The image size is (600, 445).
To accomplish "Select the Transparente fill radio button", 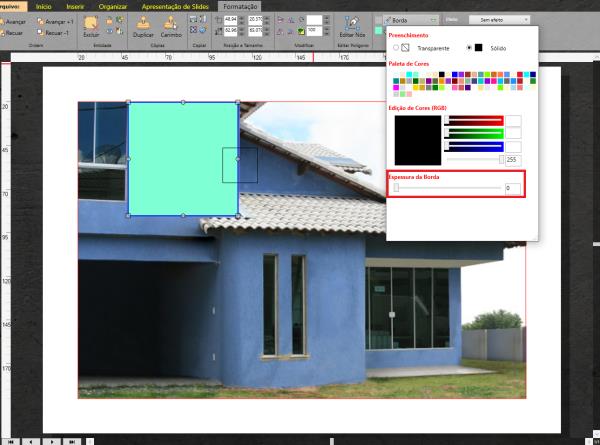I will pos(396,47).
